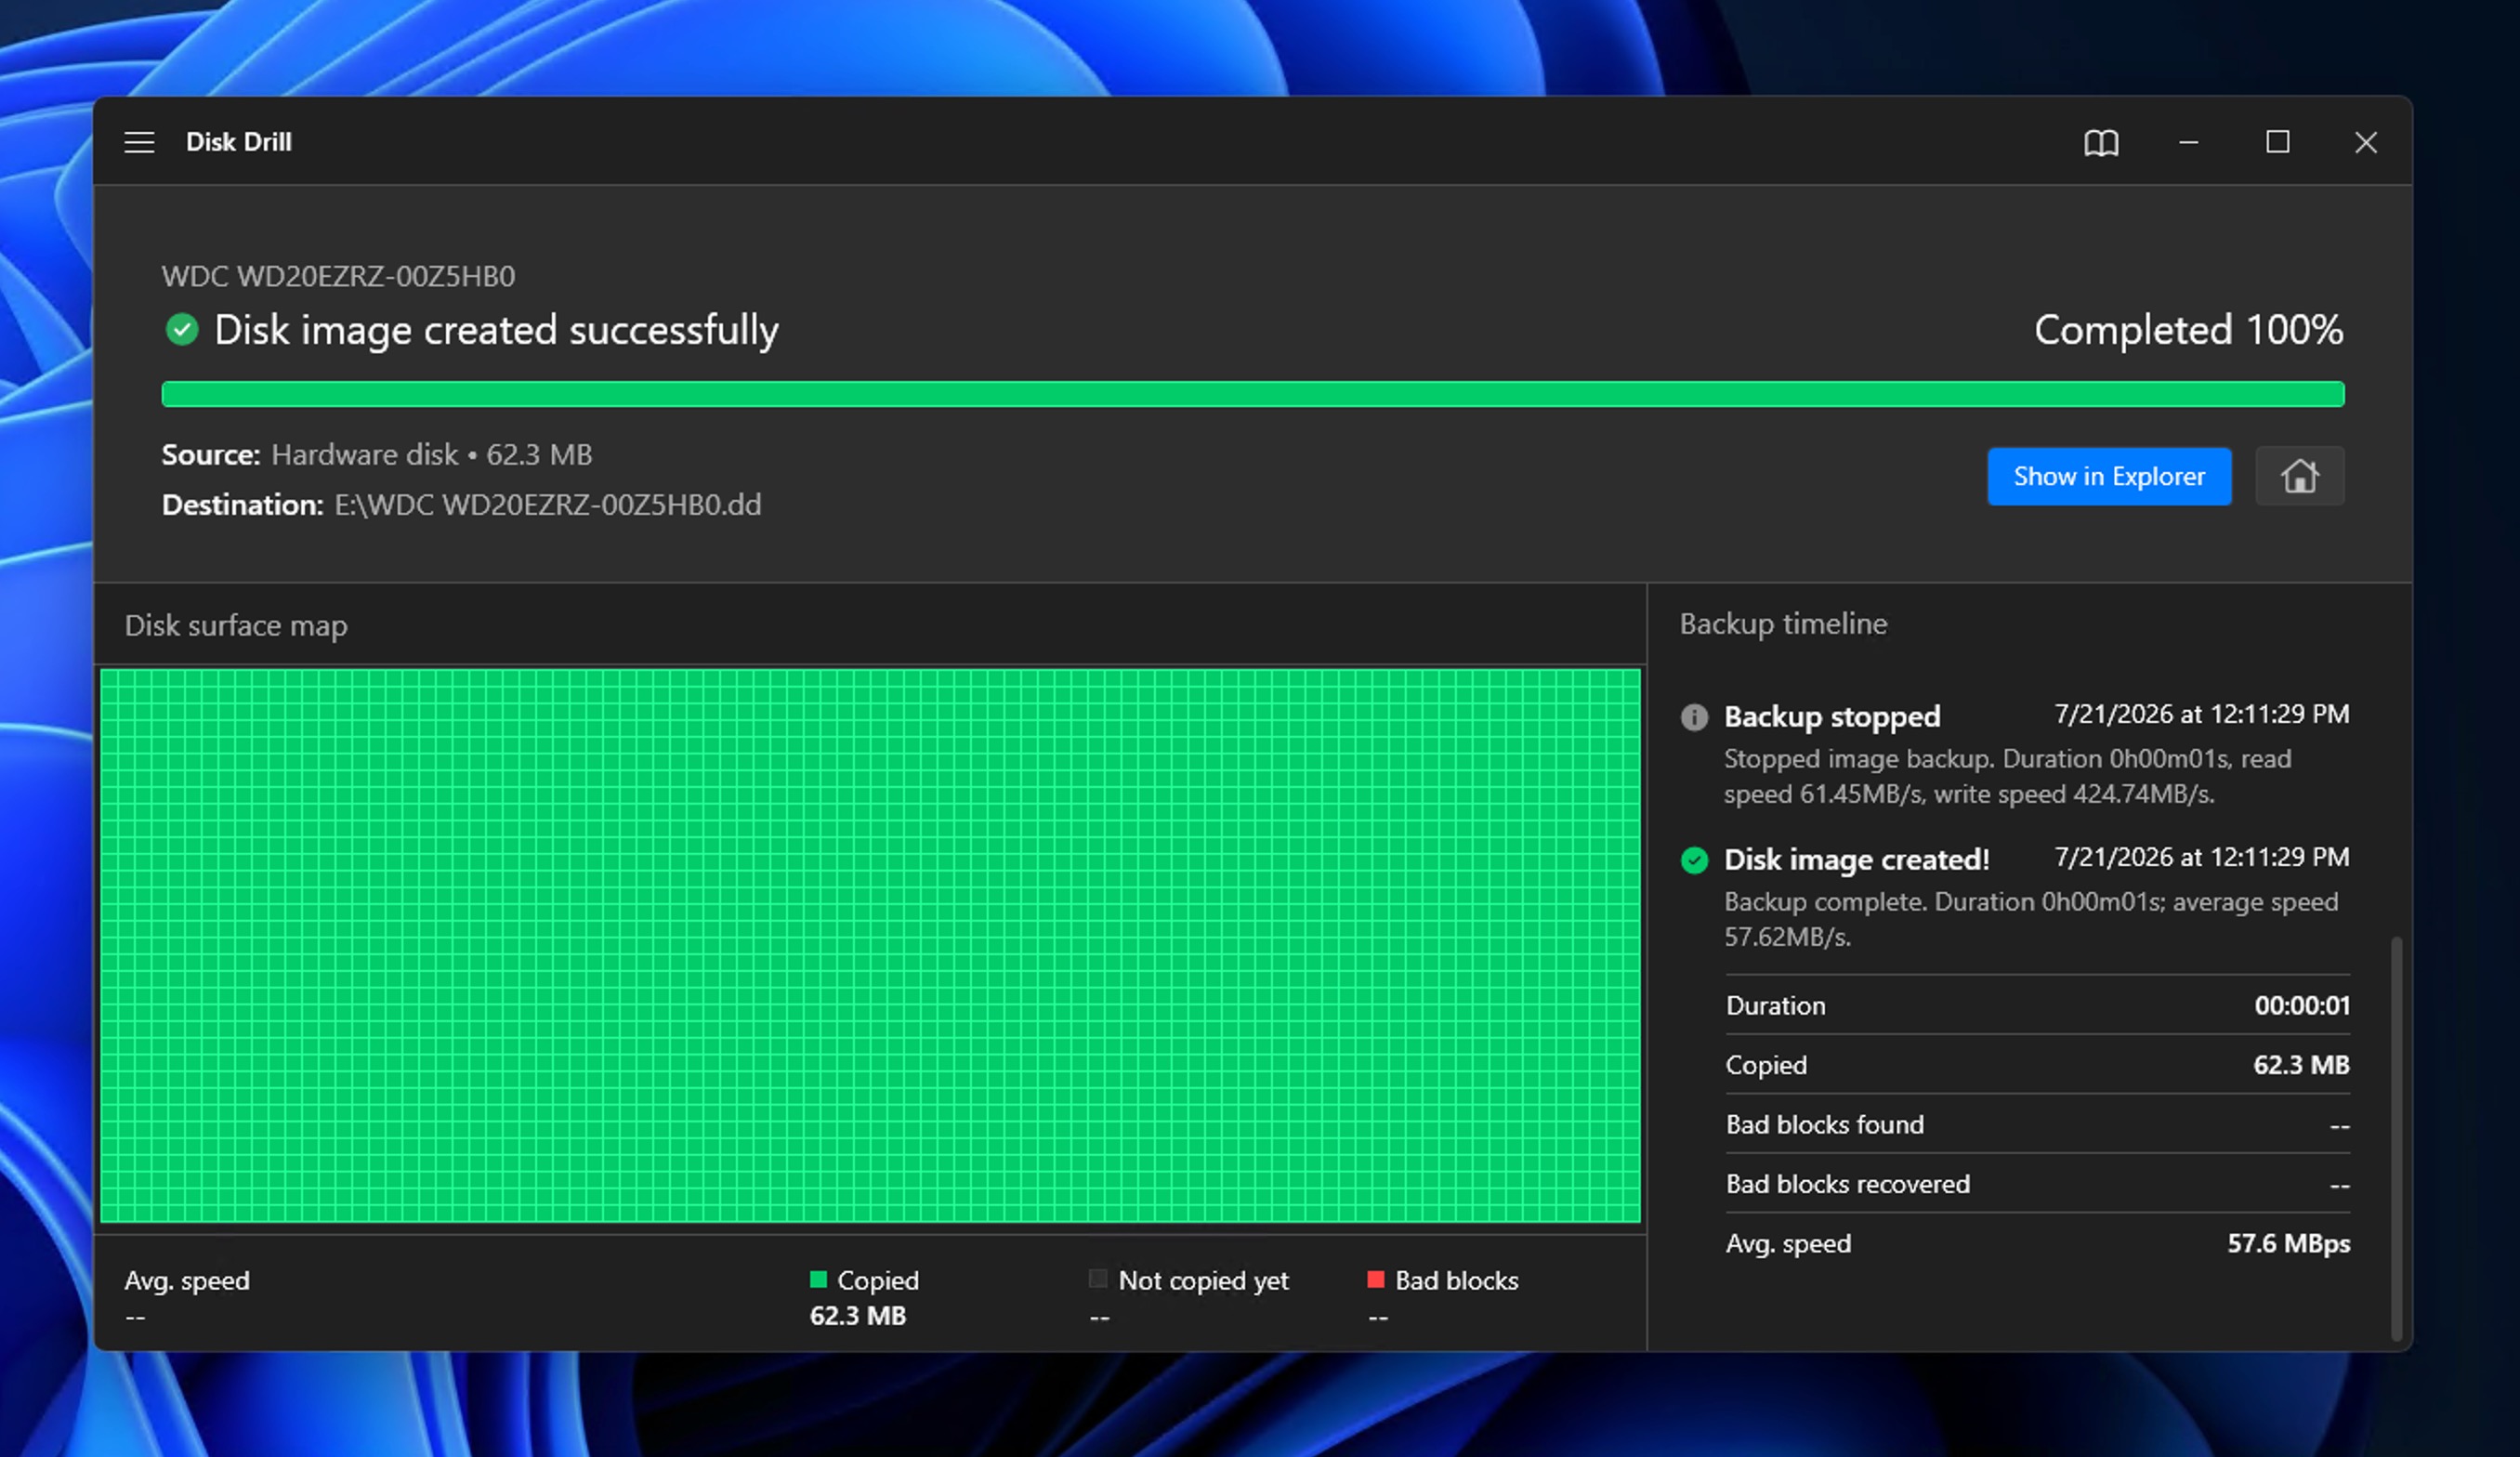Click the Completed 100% text
The height and width of the screenshot is (1457, 2520).
pyautogui.click(x=2189, y=330)
